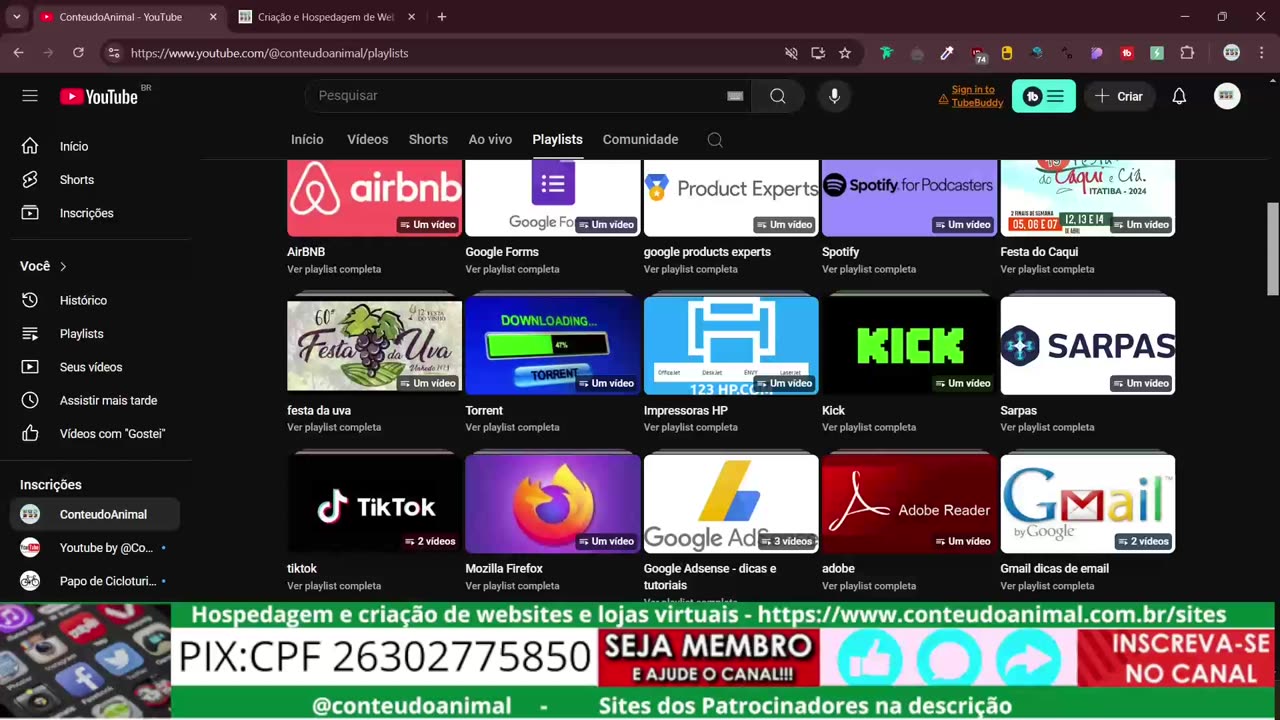Expand the Você section chevron
Image resolution: width=1280 pixels, height=720 pixels.
click(63, 266)
